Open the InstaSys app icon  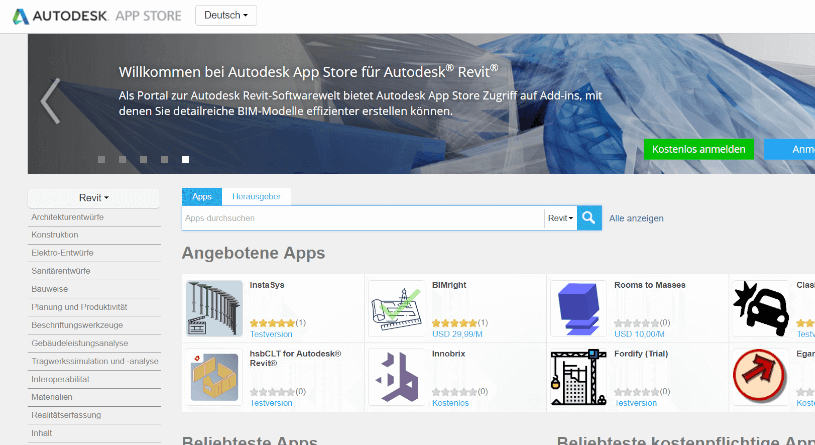[214, 308]
